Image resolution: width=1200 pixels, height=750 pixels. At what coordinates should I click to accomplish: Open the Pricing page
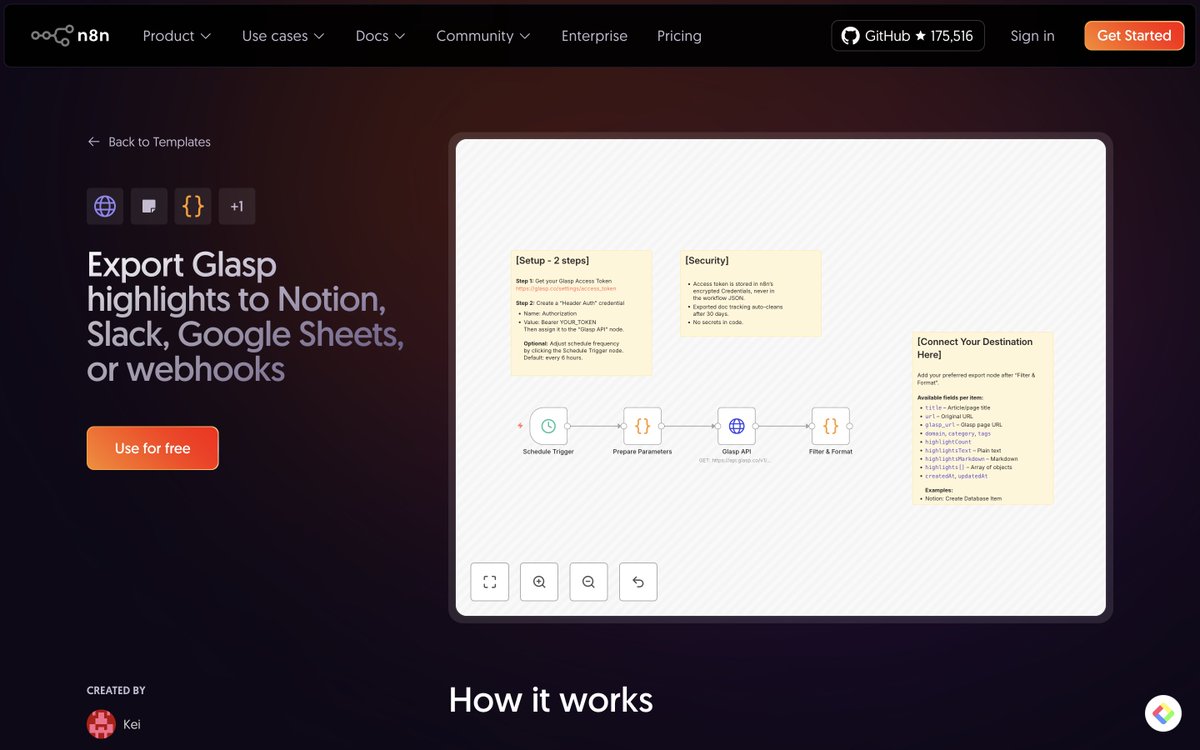[x=679, y=36]
